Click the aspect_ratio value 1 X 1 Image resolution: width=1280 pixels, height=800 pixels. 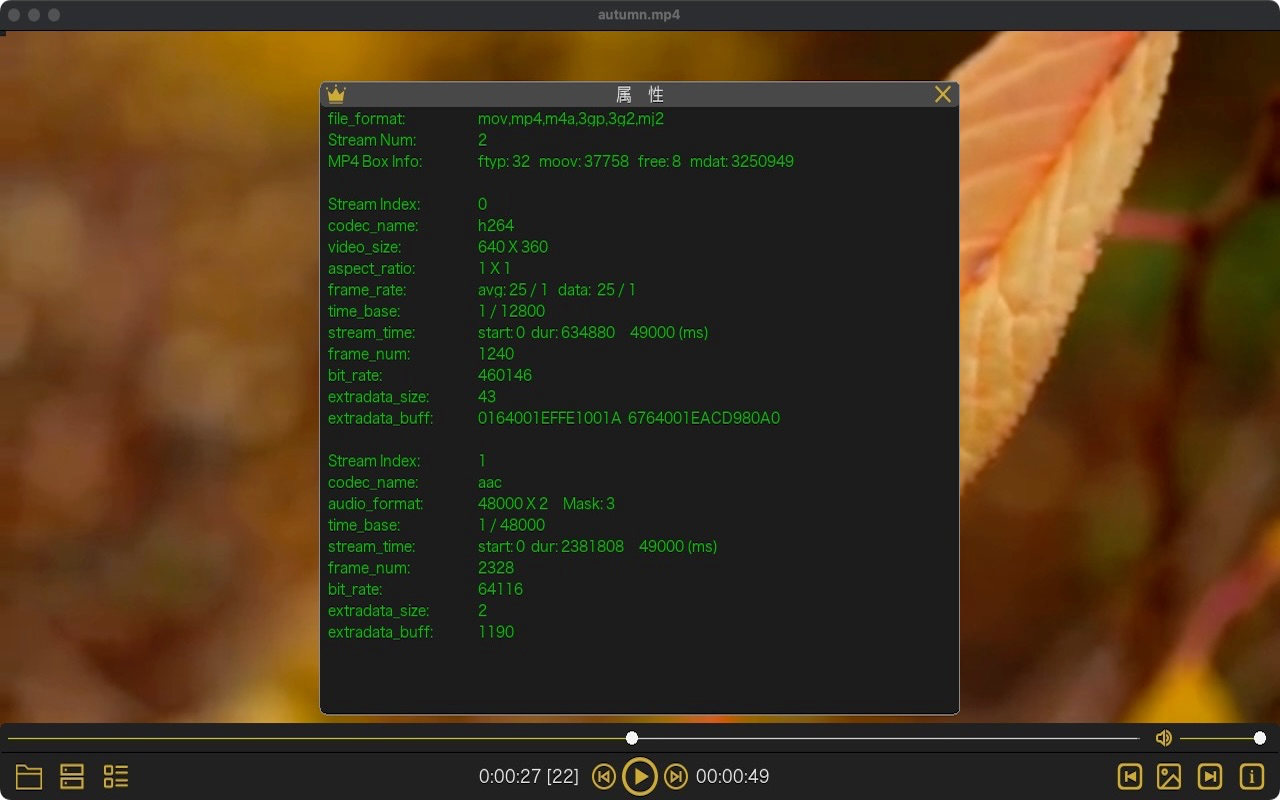pos(494,268)
